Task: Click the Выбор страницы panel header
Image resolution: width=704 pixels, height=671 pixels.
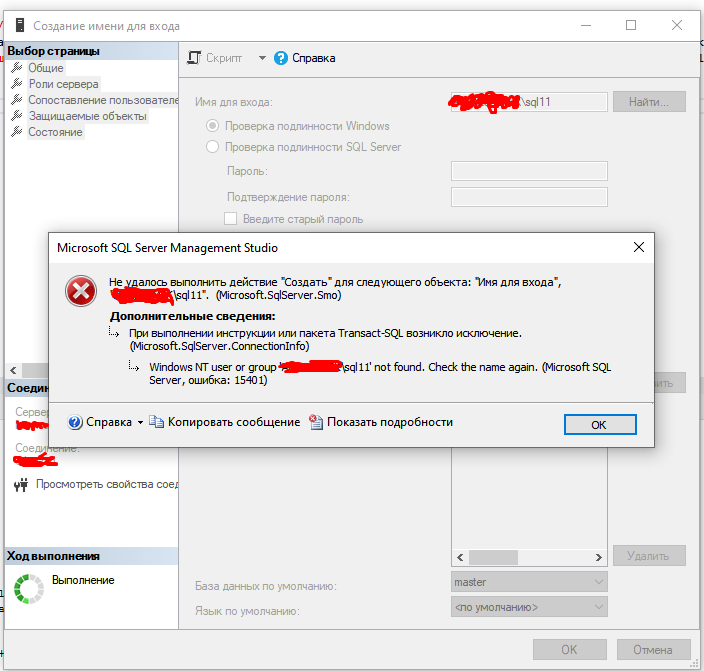Action: point(92,51)
